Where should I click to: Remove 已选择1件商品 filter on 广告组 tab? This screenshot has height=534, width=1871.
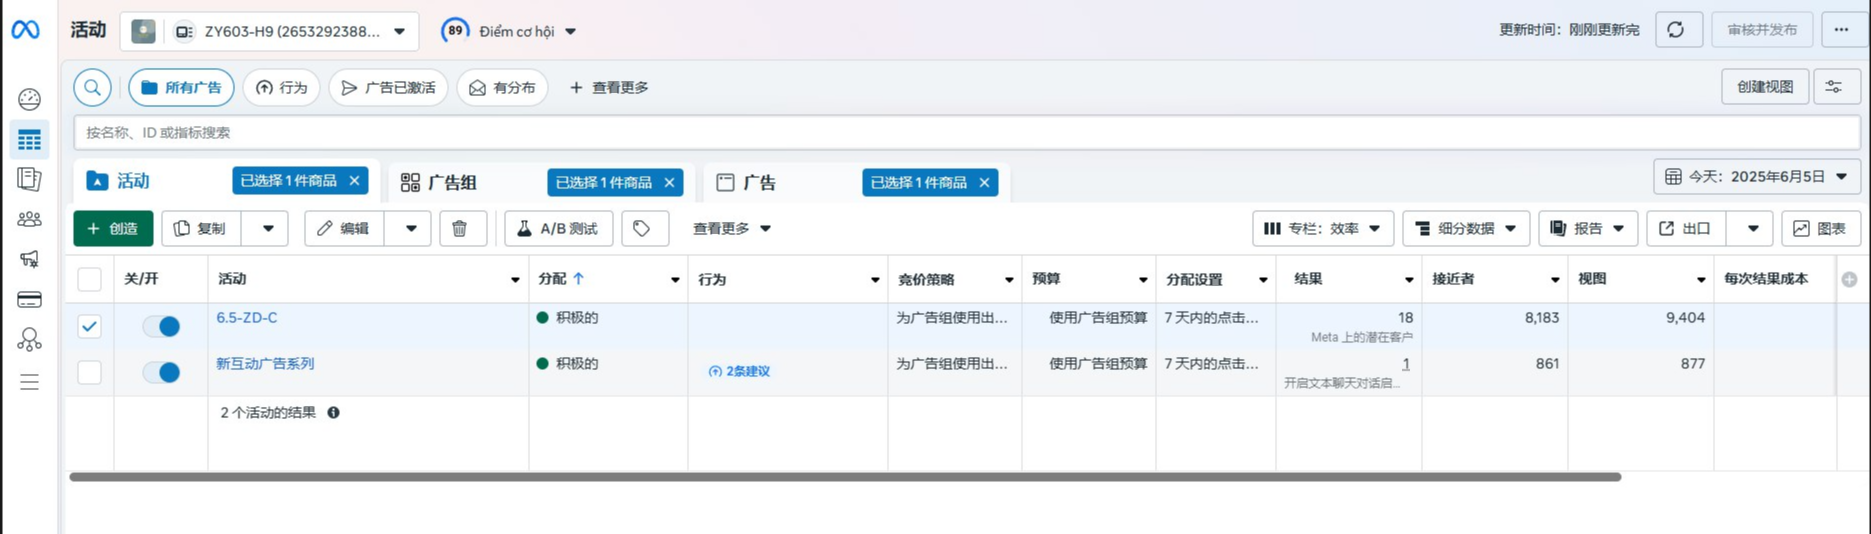pos(669,182)
